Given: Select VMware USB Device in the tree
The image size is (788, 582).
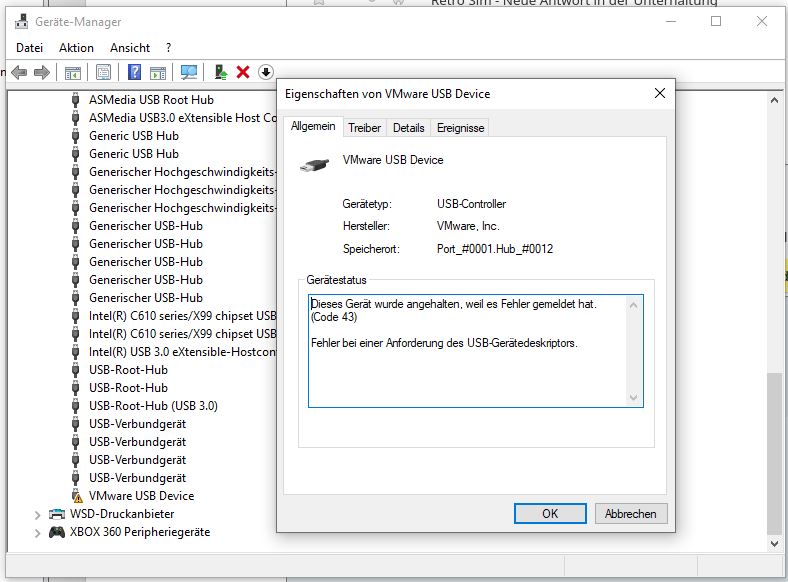Looking at the screenshot, I should click(141, 496).
